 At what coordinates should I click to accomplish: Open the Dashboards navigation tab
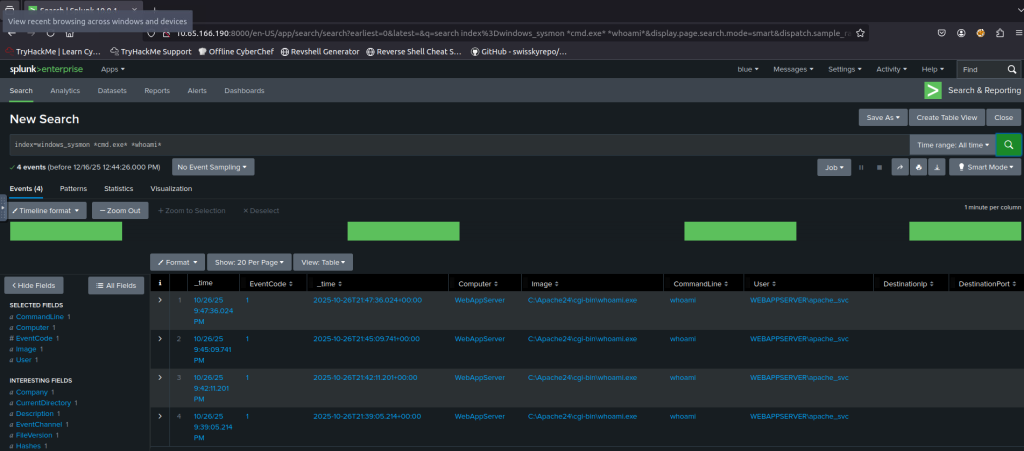coord(244,90)
